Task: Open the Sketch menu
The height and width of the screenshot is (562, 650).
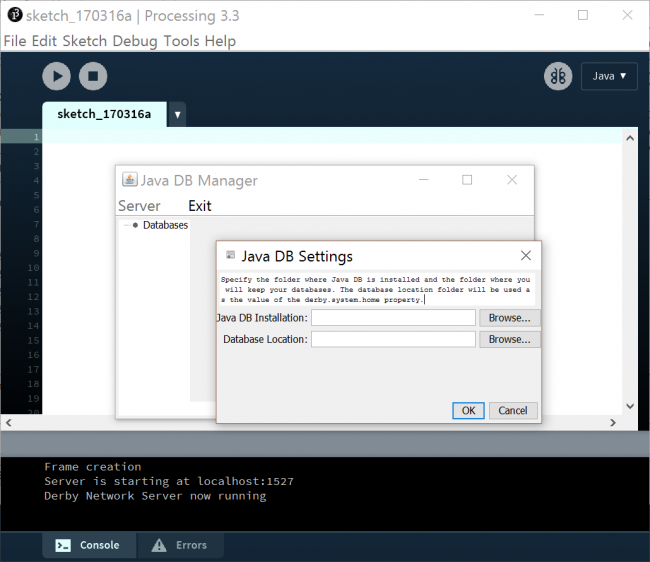Action: 85,41
